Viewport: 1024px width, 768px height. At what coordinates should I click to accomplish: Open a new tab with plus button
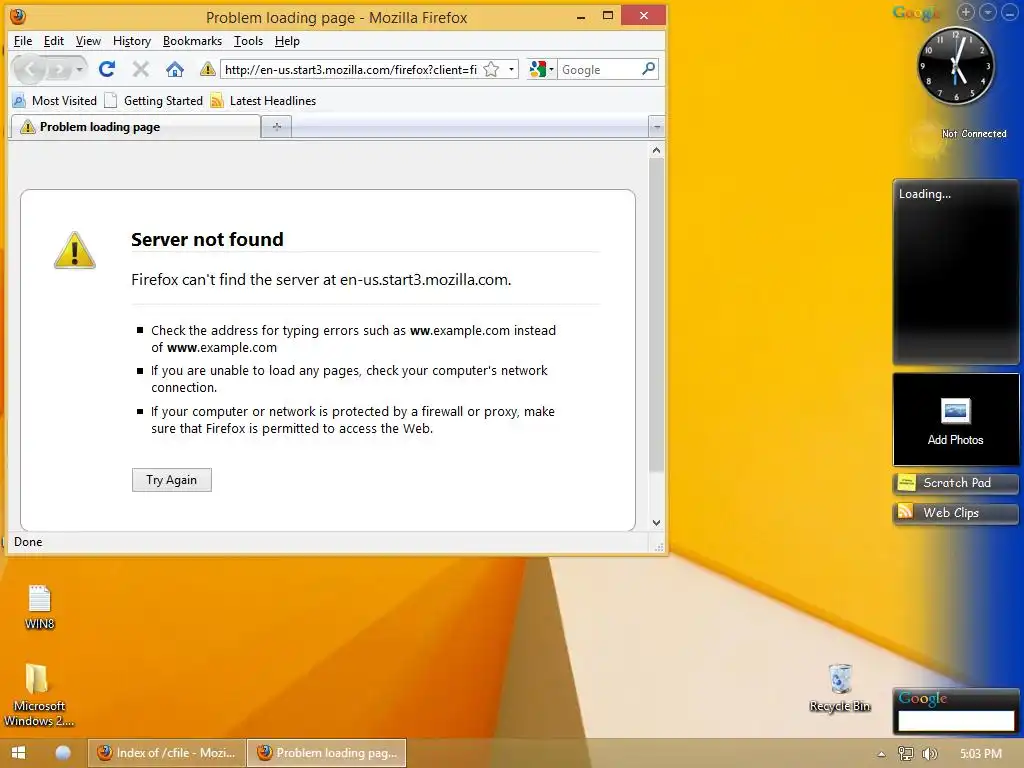click(276, 127)
